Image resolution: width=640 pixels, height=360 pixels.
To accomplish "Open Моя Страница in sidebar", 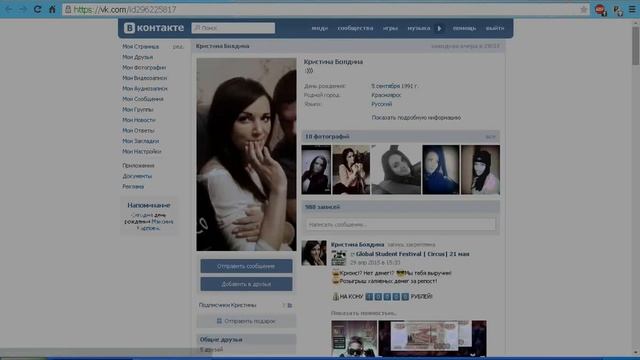I will pyautogui.click(x=140, y=47).
